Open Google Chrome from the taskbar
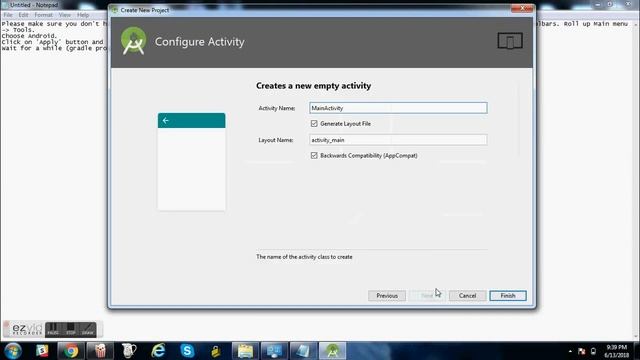The height and width of the screenshot is (360, 640). click(71, 351)
